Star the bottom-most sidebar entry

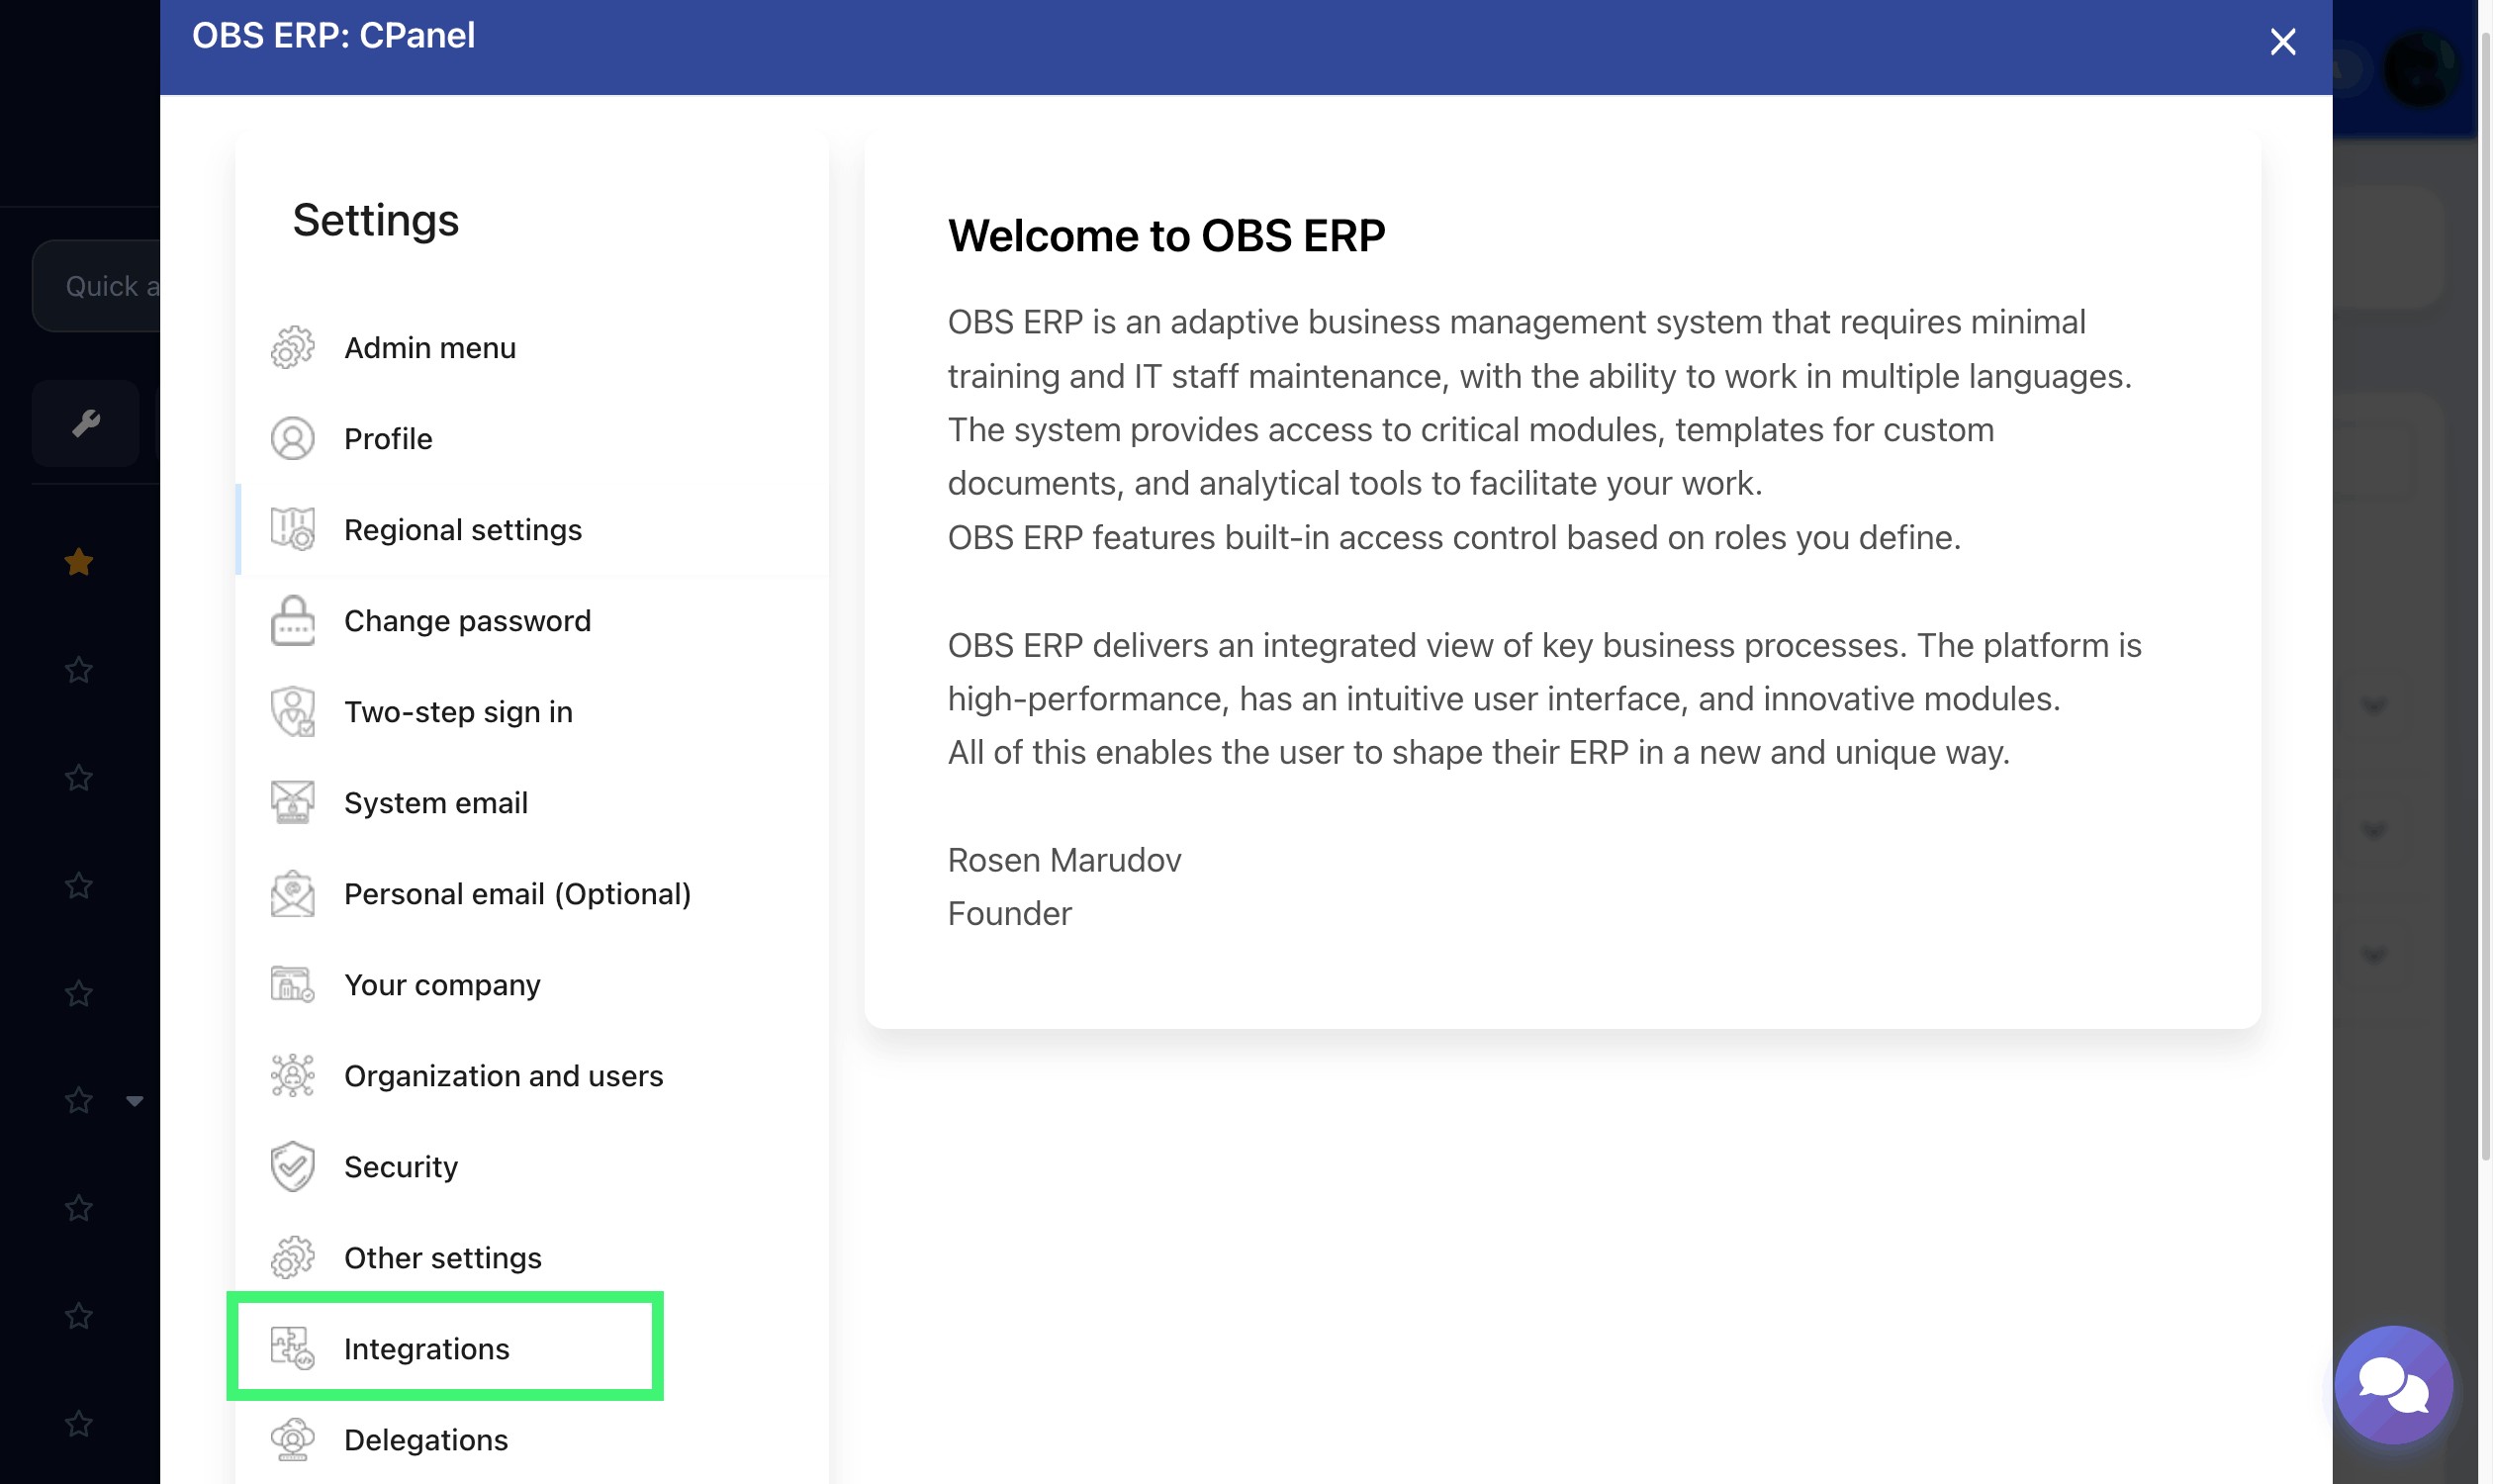77,1424
